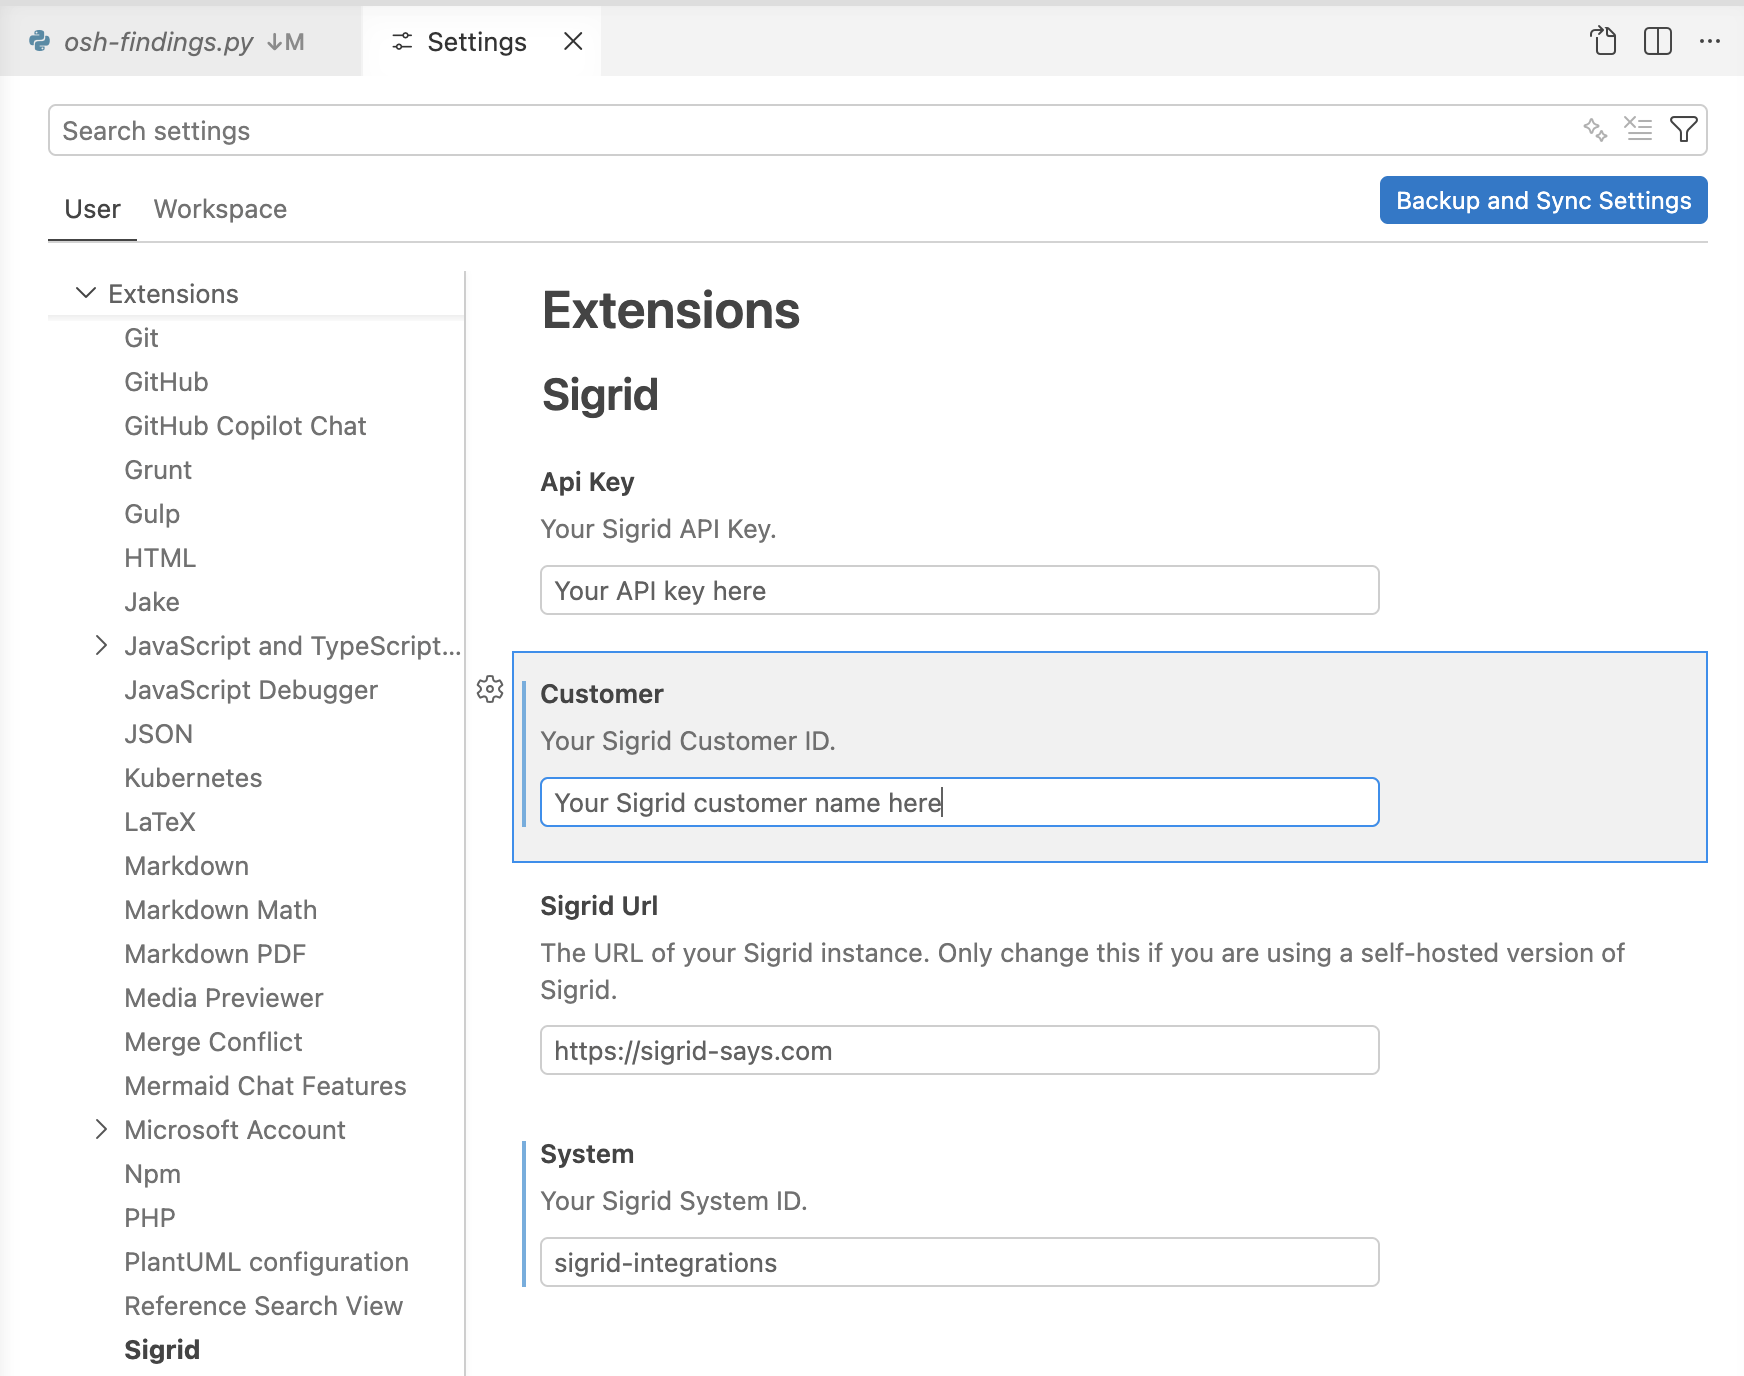This screenshot has height=1376, width=1744.
Task: Click Backup and Sync Settings button
Action: pyautogui.click(x=1543, y=200)
